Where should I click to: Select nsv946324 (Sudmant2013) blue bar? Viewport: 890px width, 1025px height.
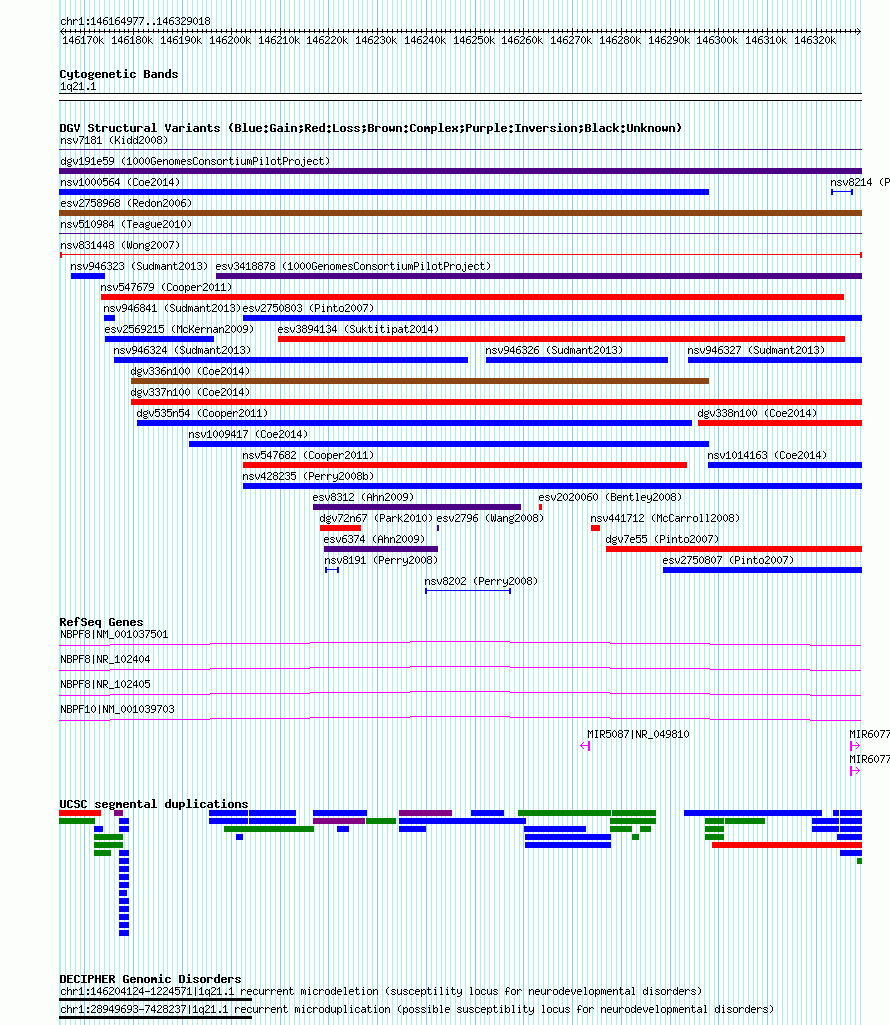pyautogui.click(x=291, y=360)
